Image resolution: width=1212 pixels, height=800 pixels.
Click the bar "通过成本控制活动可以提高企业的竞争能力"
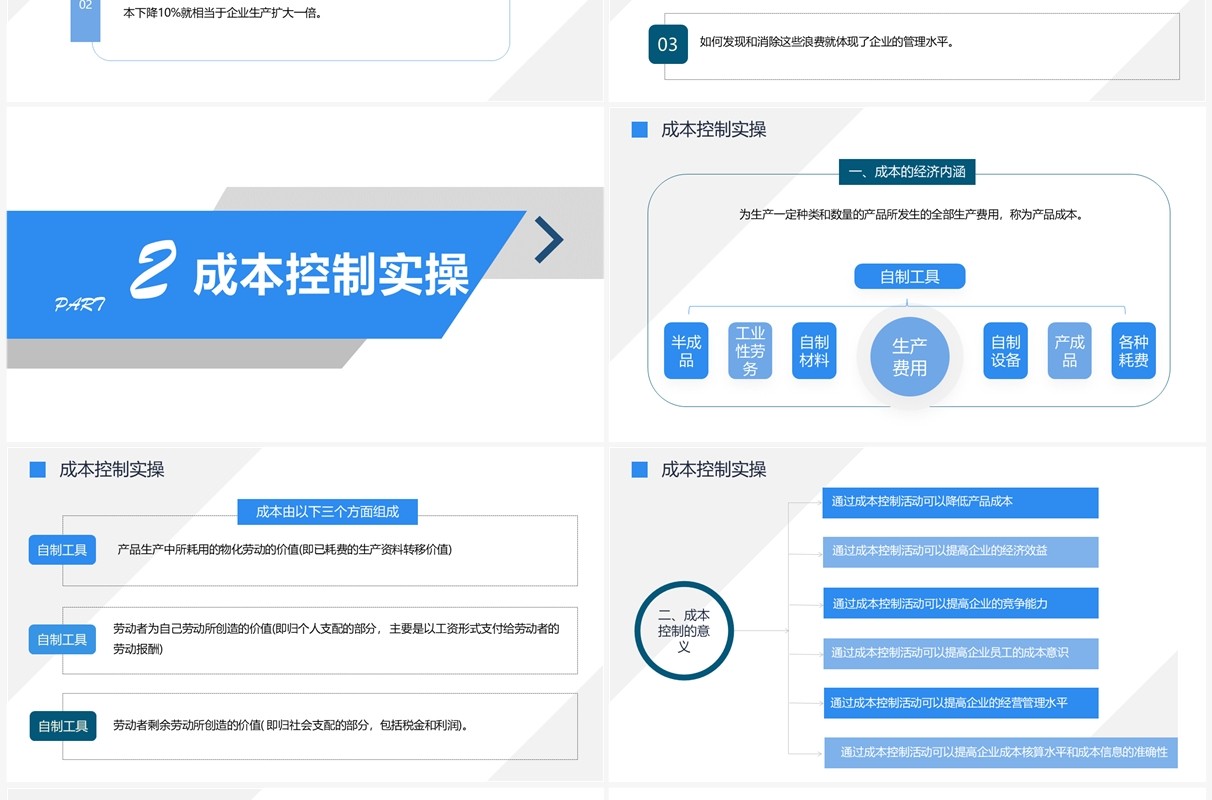[x=961, y=603]
